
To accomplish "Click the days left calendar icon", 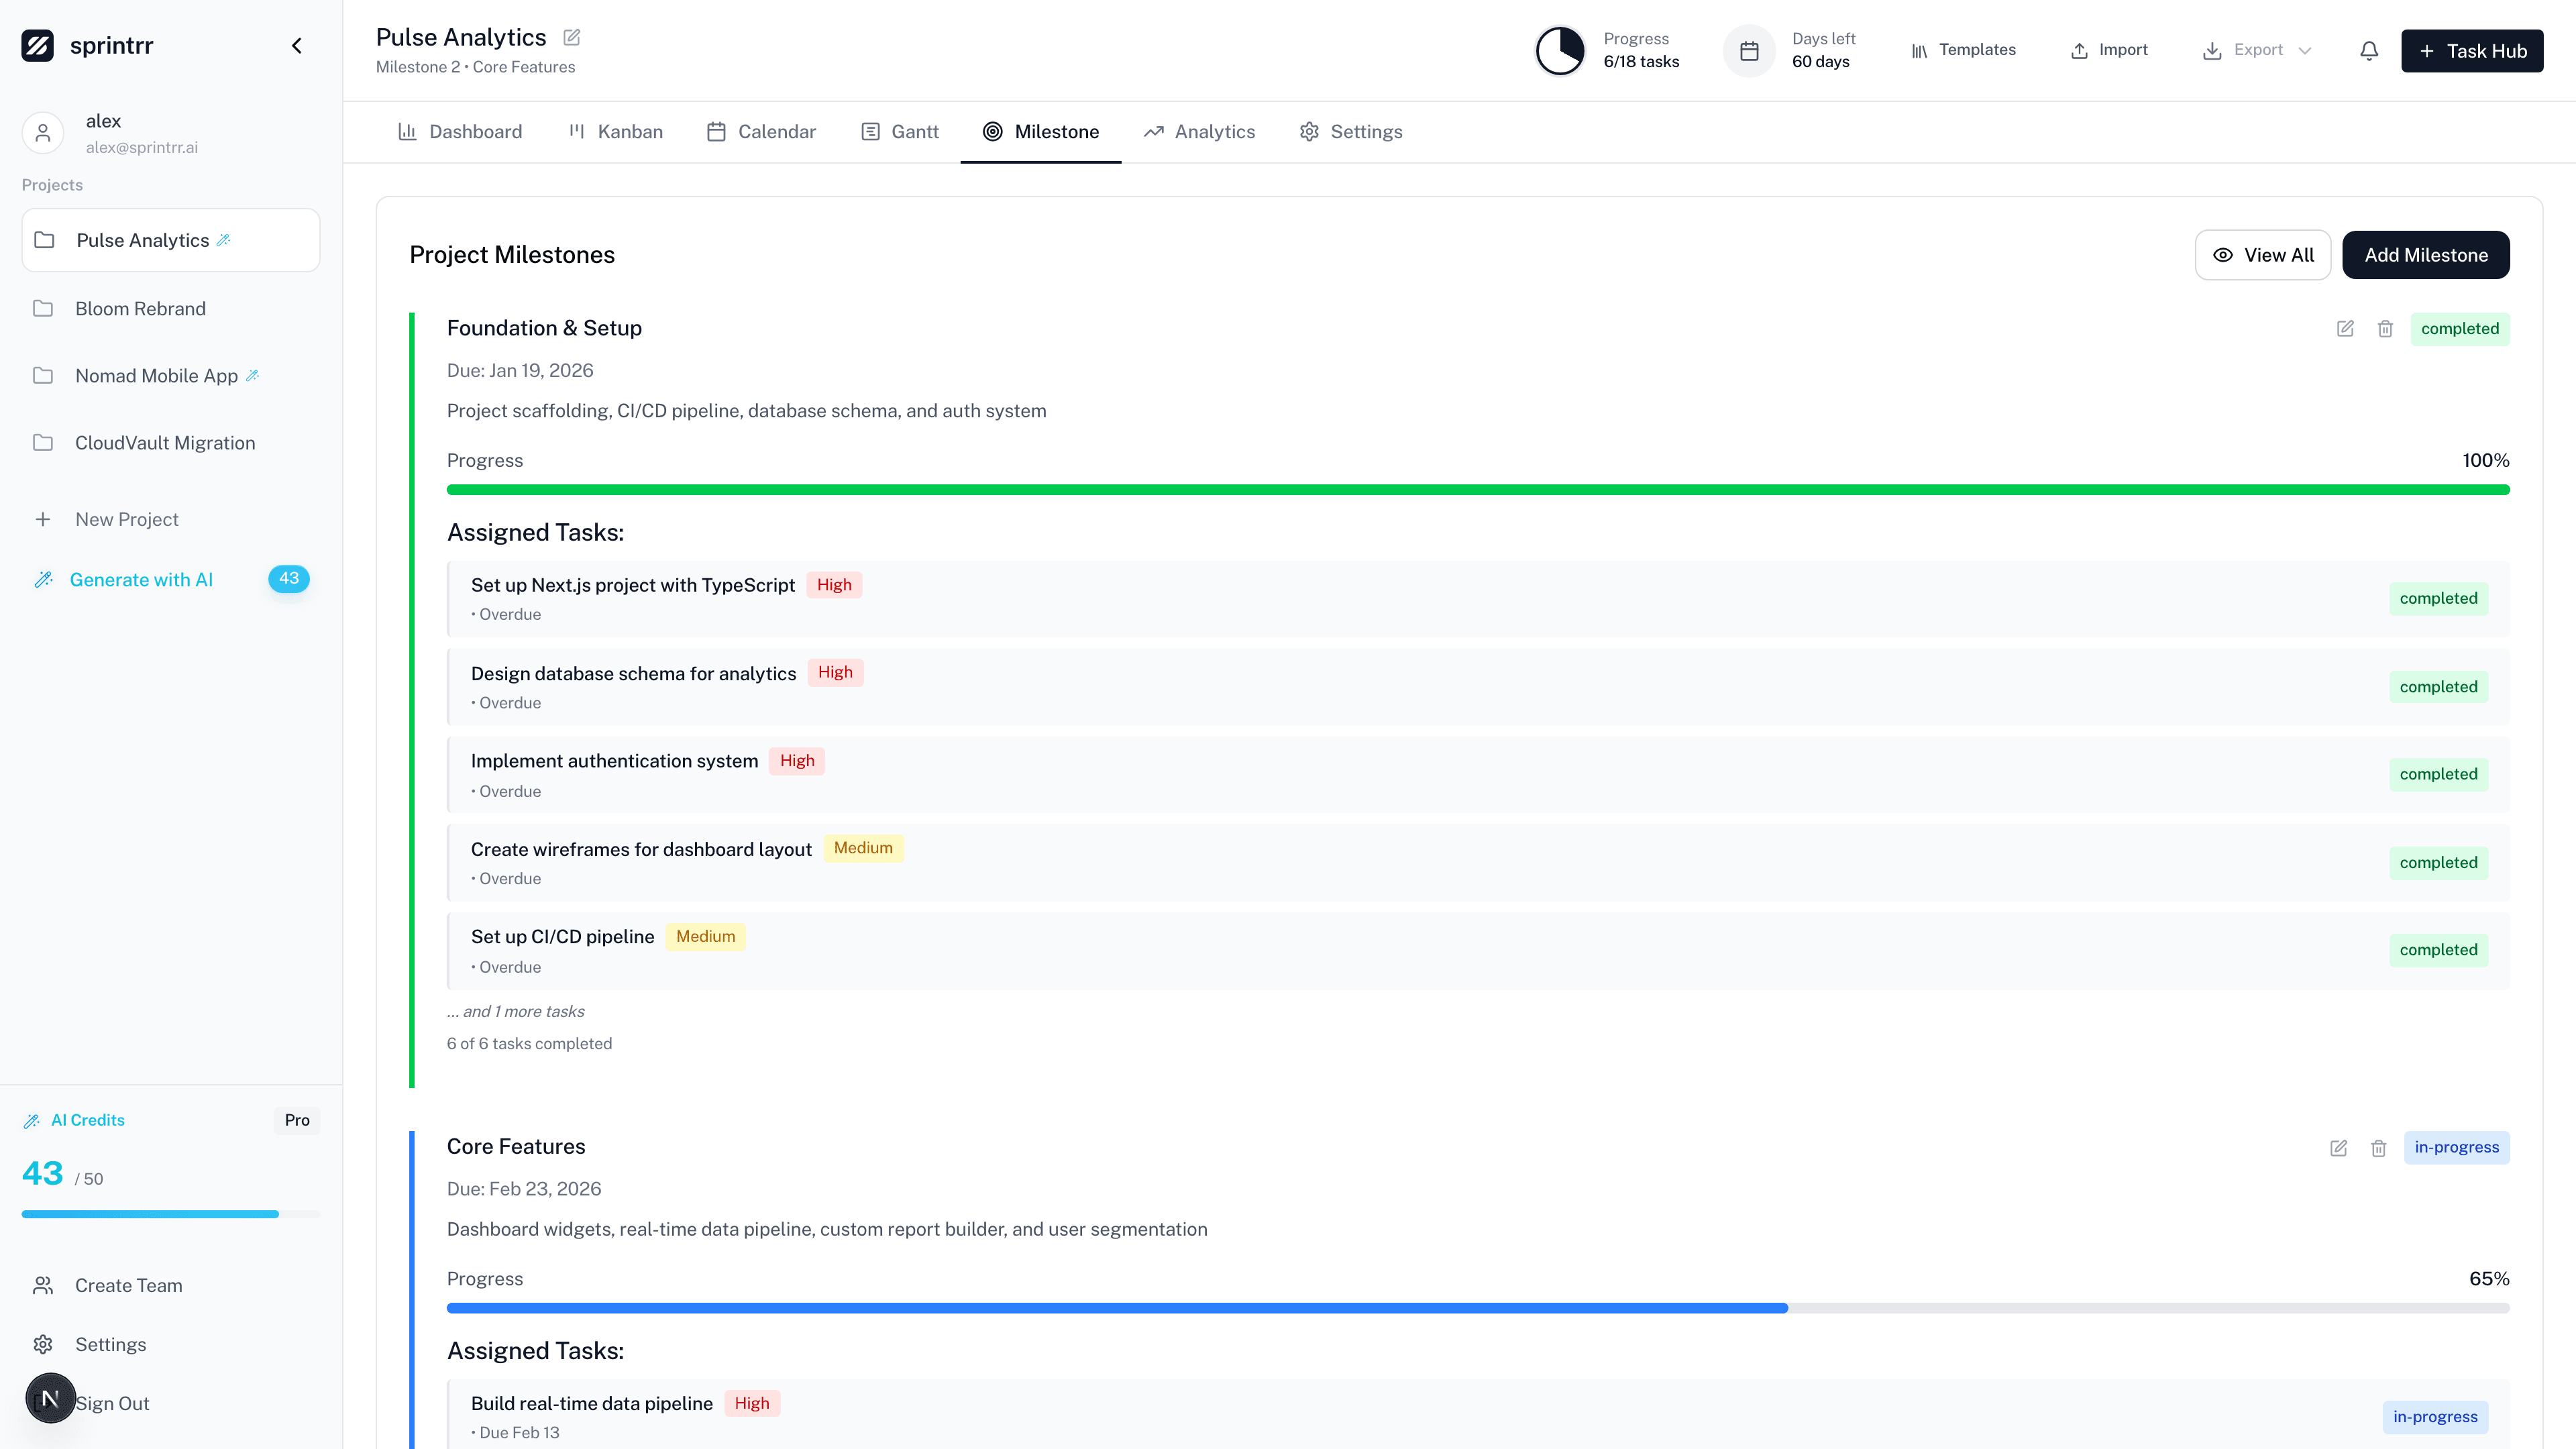I will tap(1749, 50).
